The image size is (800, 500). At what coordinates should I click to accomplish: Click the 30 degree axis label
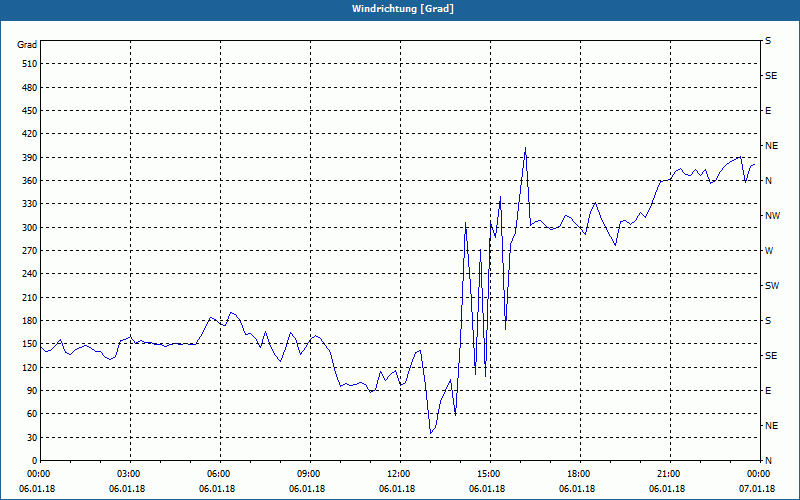tap(32, 437)
